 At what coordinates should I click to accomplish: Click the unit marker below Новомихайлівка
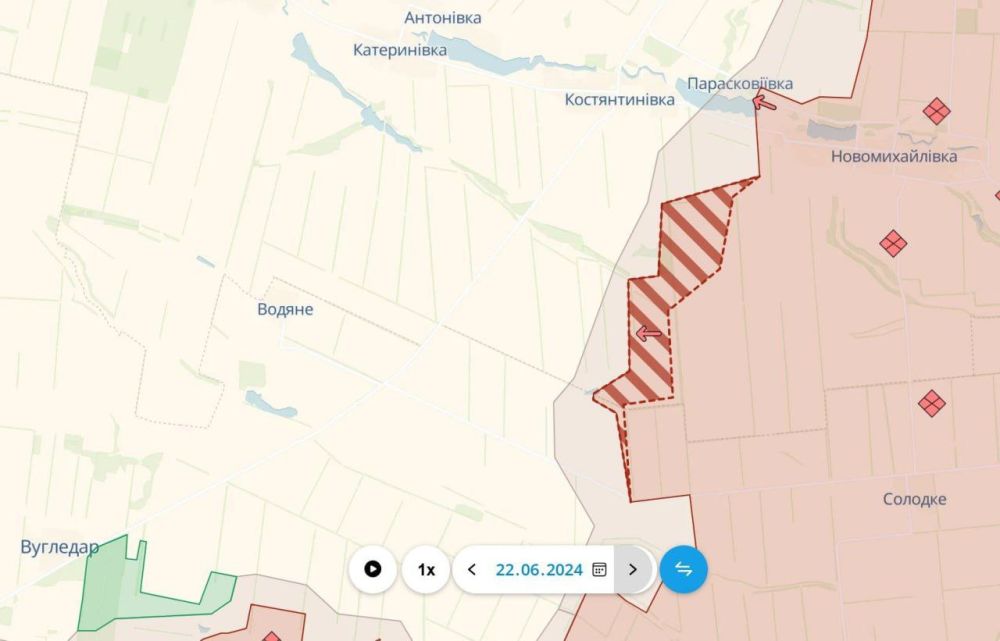(x=893, y=244)
